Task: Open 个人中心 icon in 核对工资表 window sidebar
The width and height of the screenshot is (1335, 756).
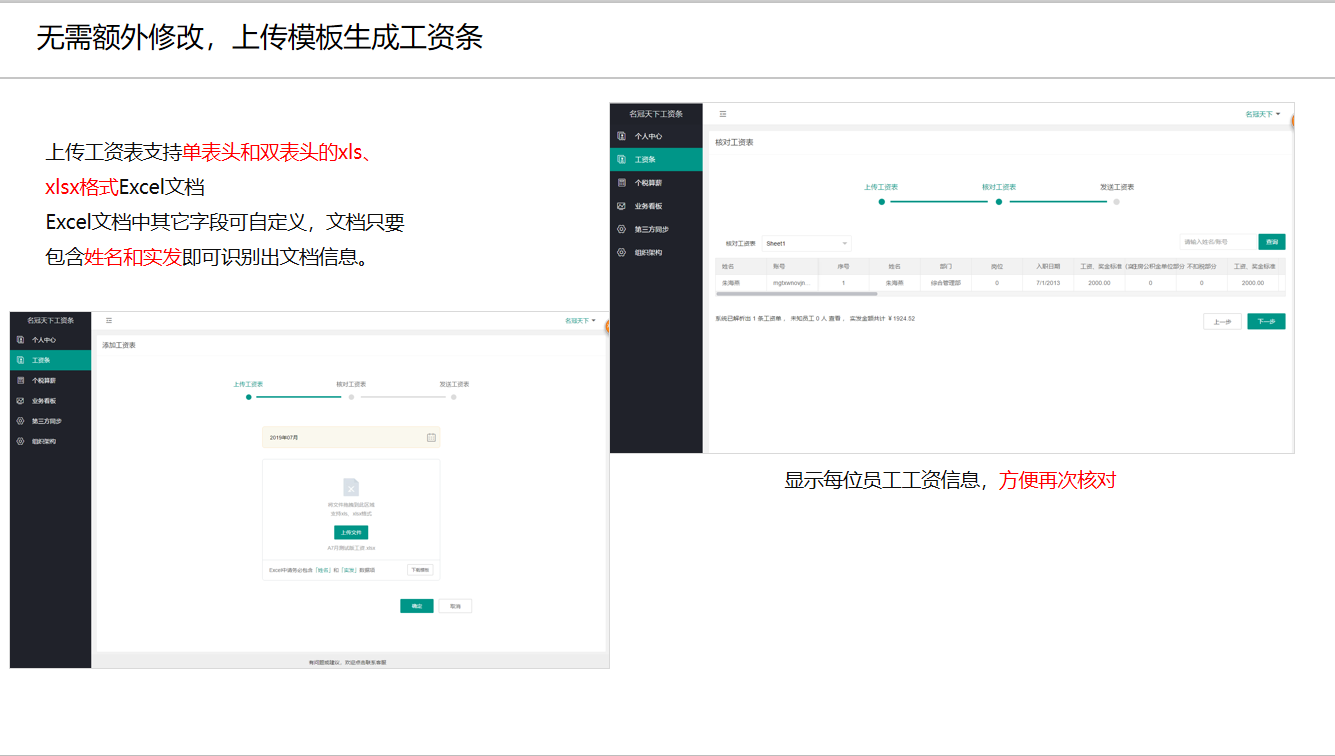Action: pyautogui.click(x=622, y=136)
